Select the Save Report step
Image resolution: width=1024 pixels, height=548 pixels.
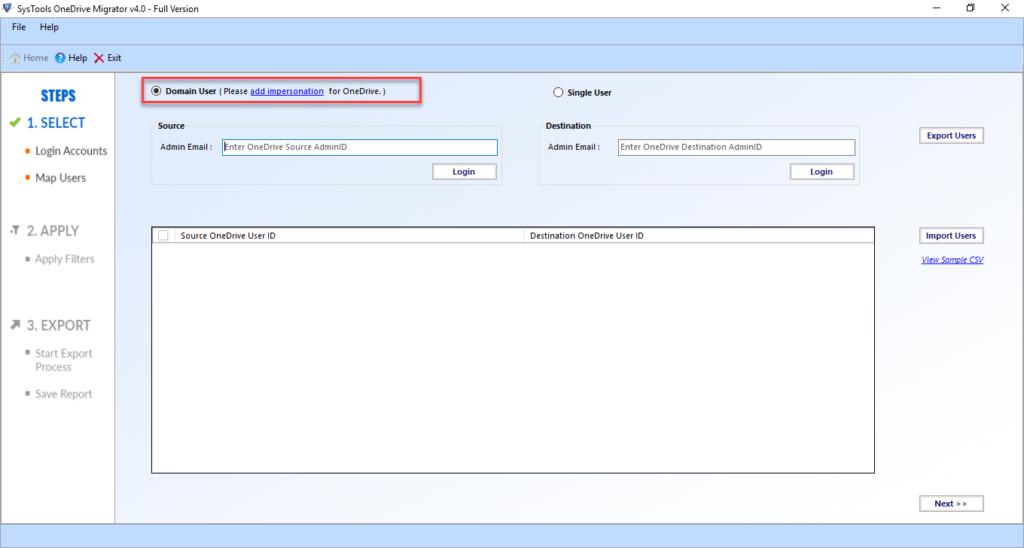(63, 394)
